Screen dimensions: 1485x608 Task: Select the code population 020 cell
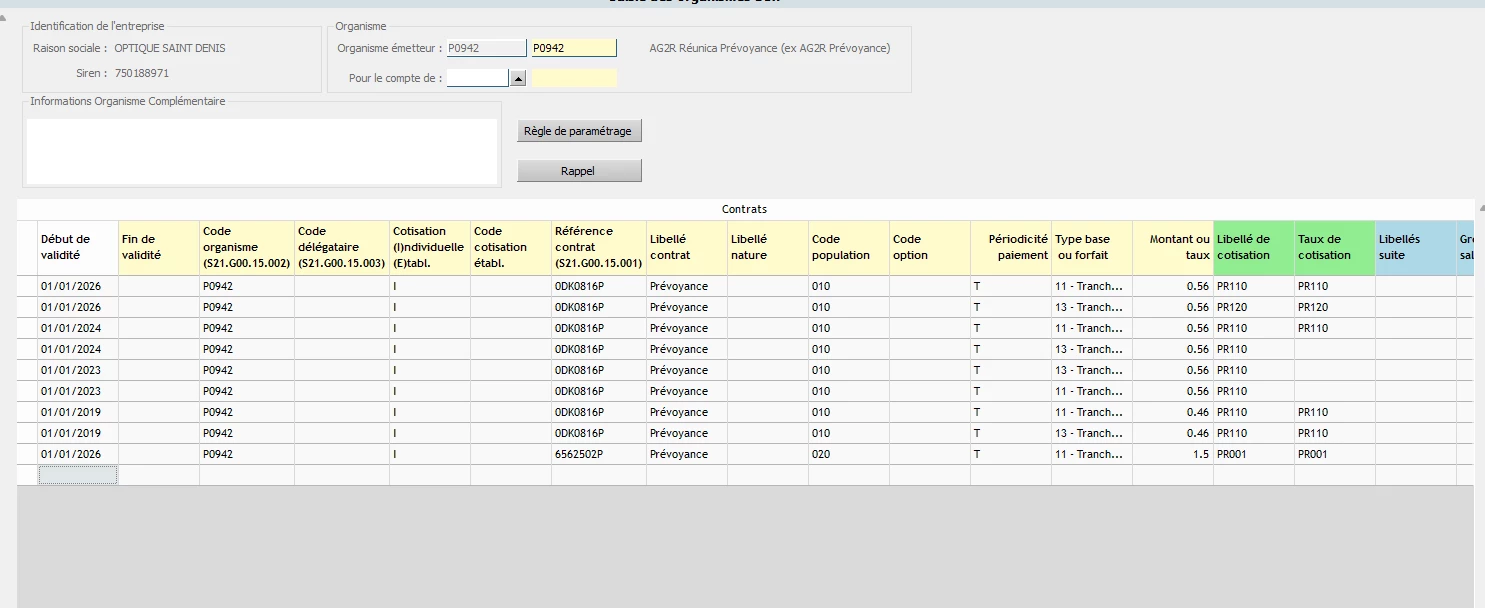849,454
